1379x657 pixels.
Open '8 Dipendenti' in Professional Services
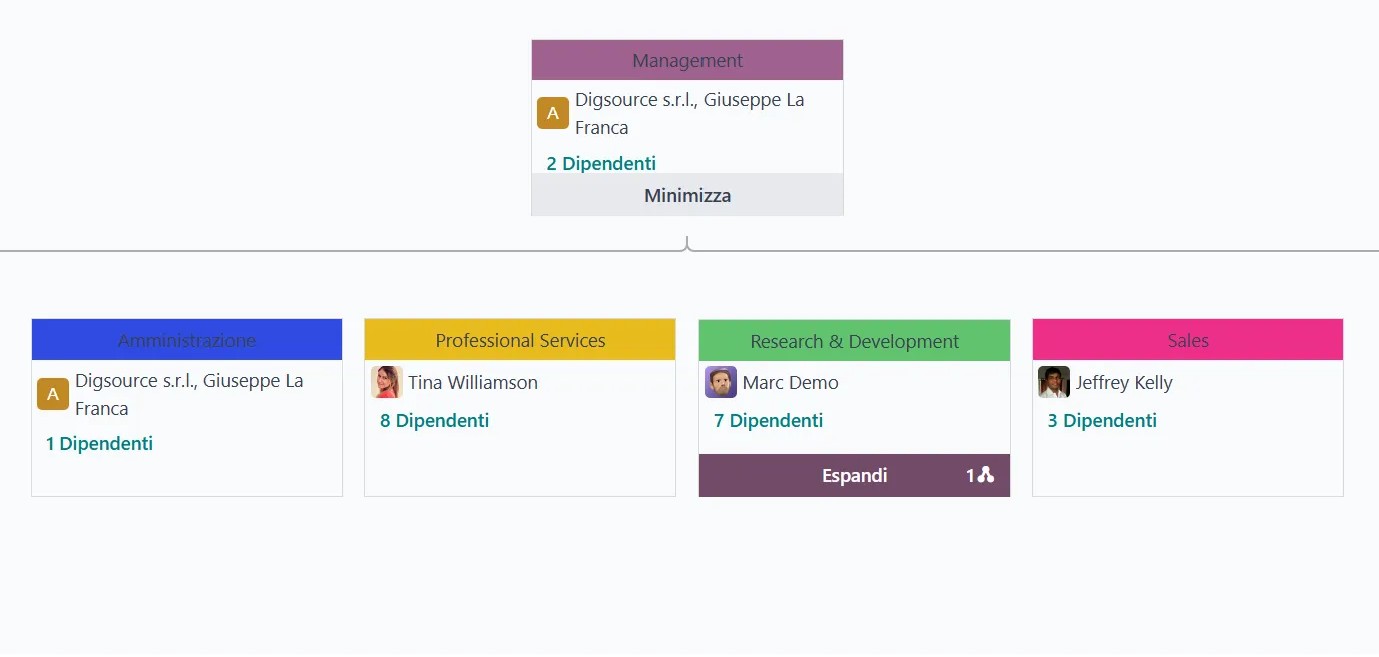point(434,420)
